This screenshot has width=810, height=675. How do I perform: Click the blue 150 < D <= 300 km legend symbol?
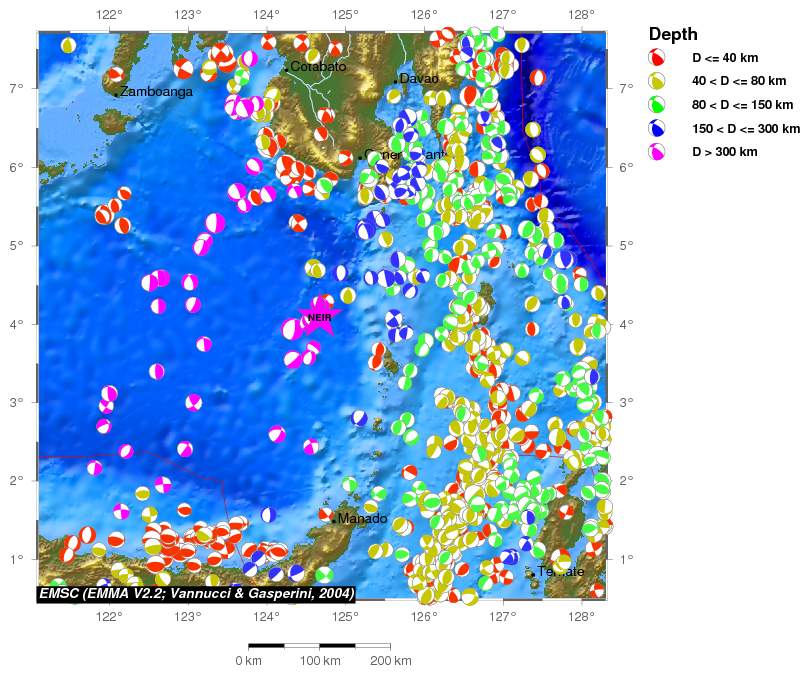[x=657, y=128]
